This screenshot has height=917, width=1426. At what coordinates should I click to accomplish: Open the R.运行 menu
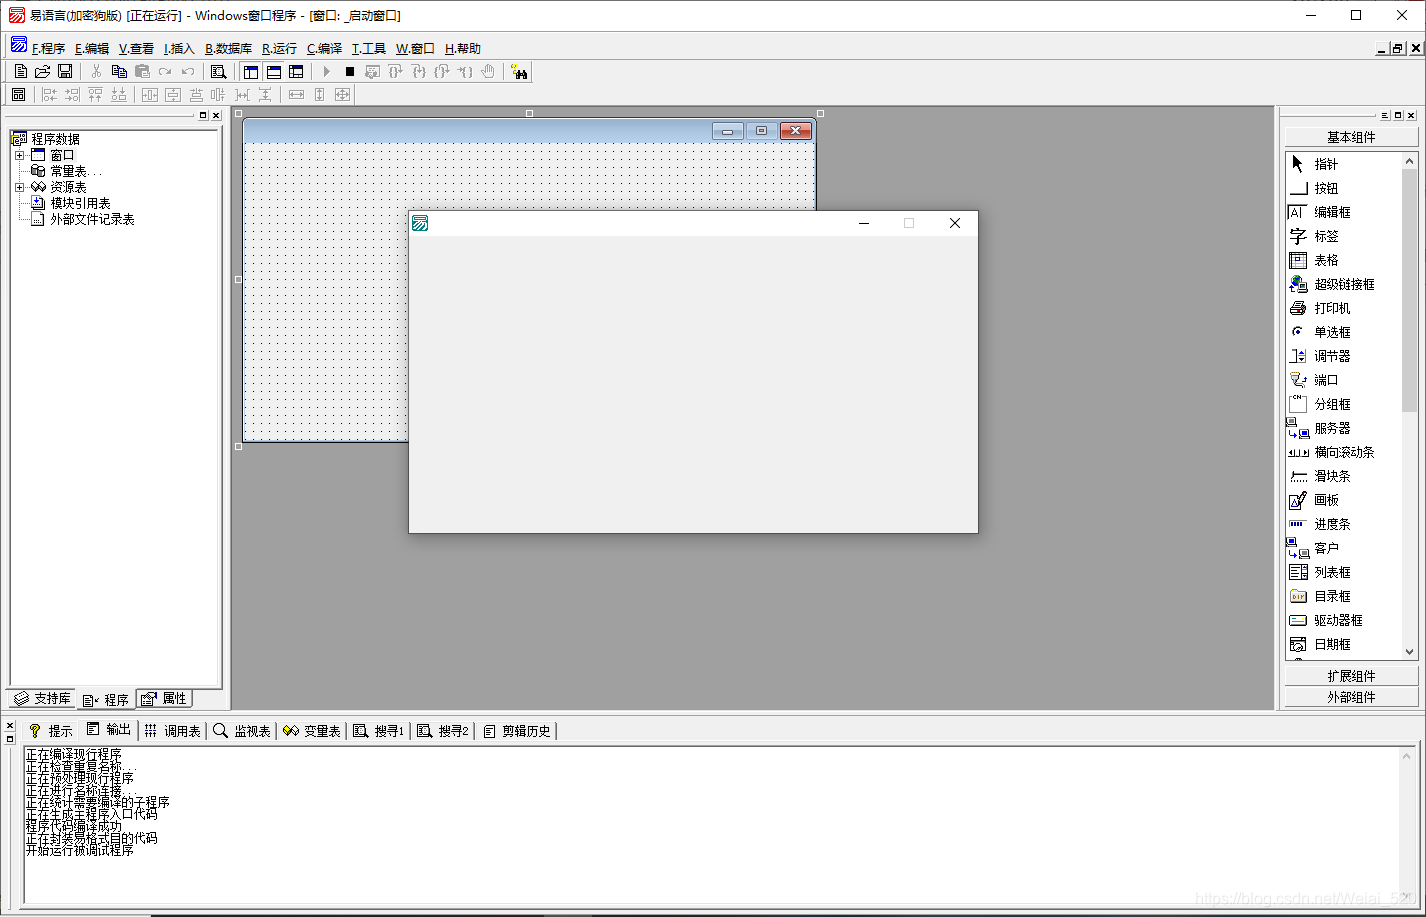coord(279,48)
